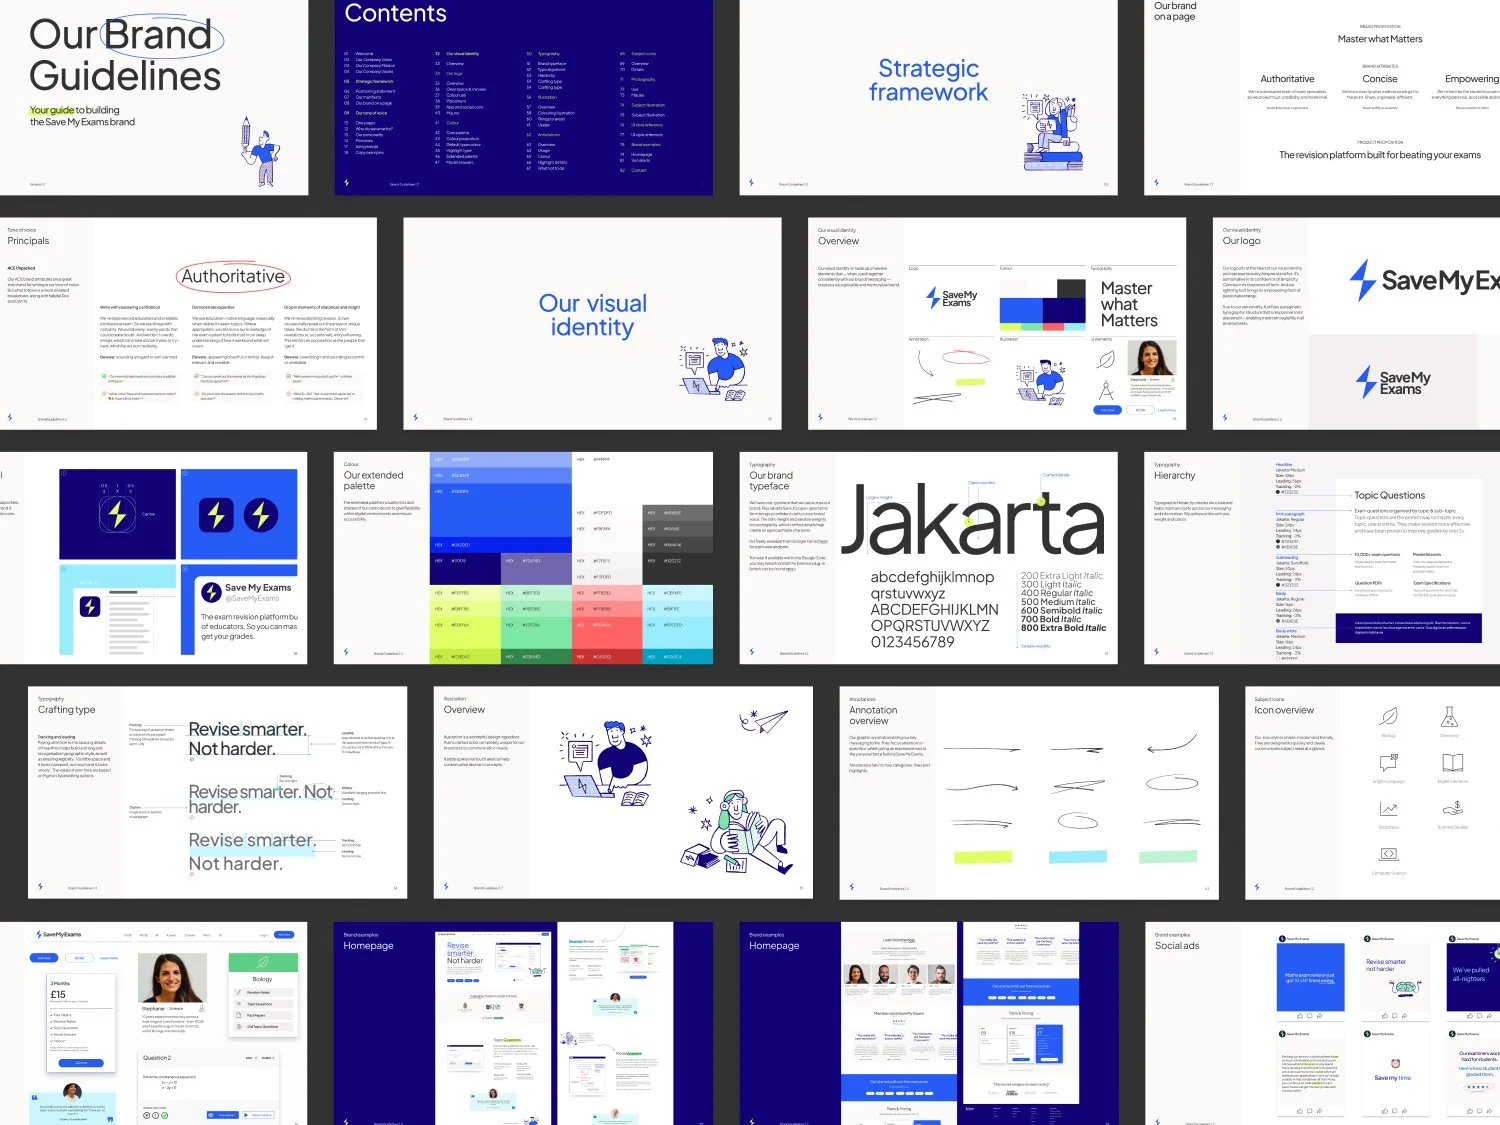The height and width of the screenshot is (1125, 1500).
Task: Select the rounded-square lightning app icon
Action: [216, 514]
